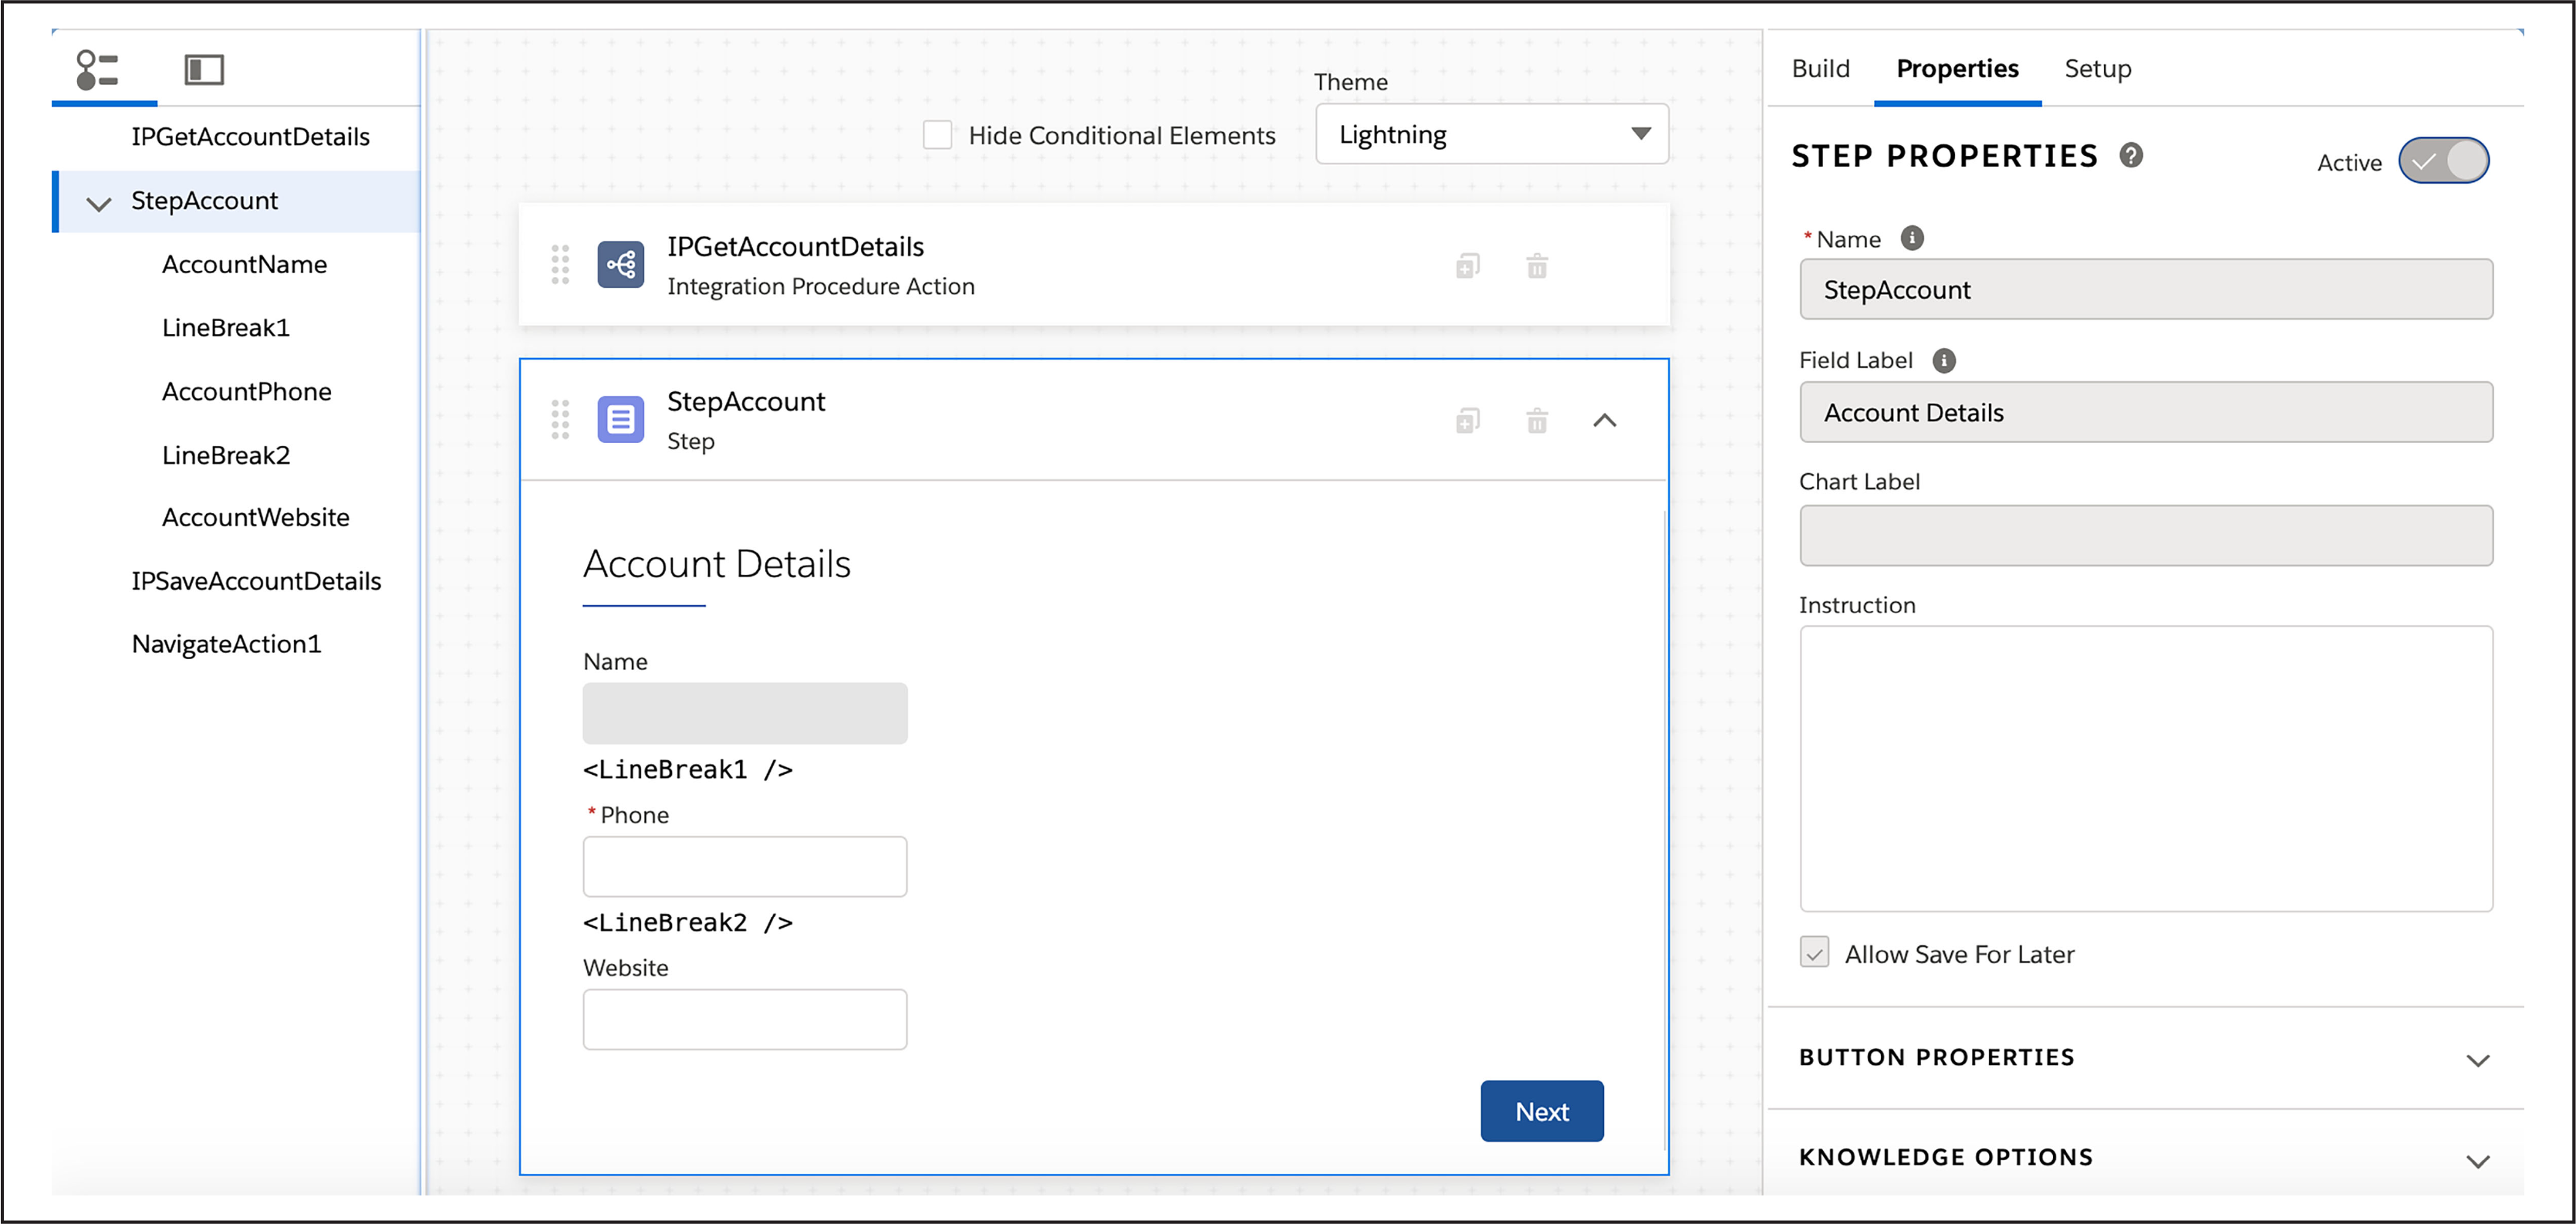The height and width of the screenshot is (1224, 2576).
Task: Click the Next button
Action: click(1541, 1111)
